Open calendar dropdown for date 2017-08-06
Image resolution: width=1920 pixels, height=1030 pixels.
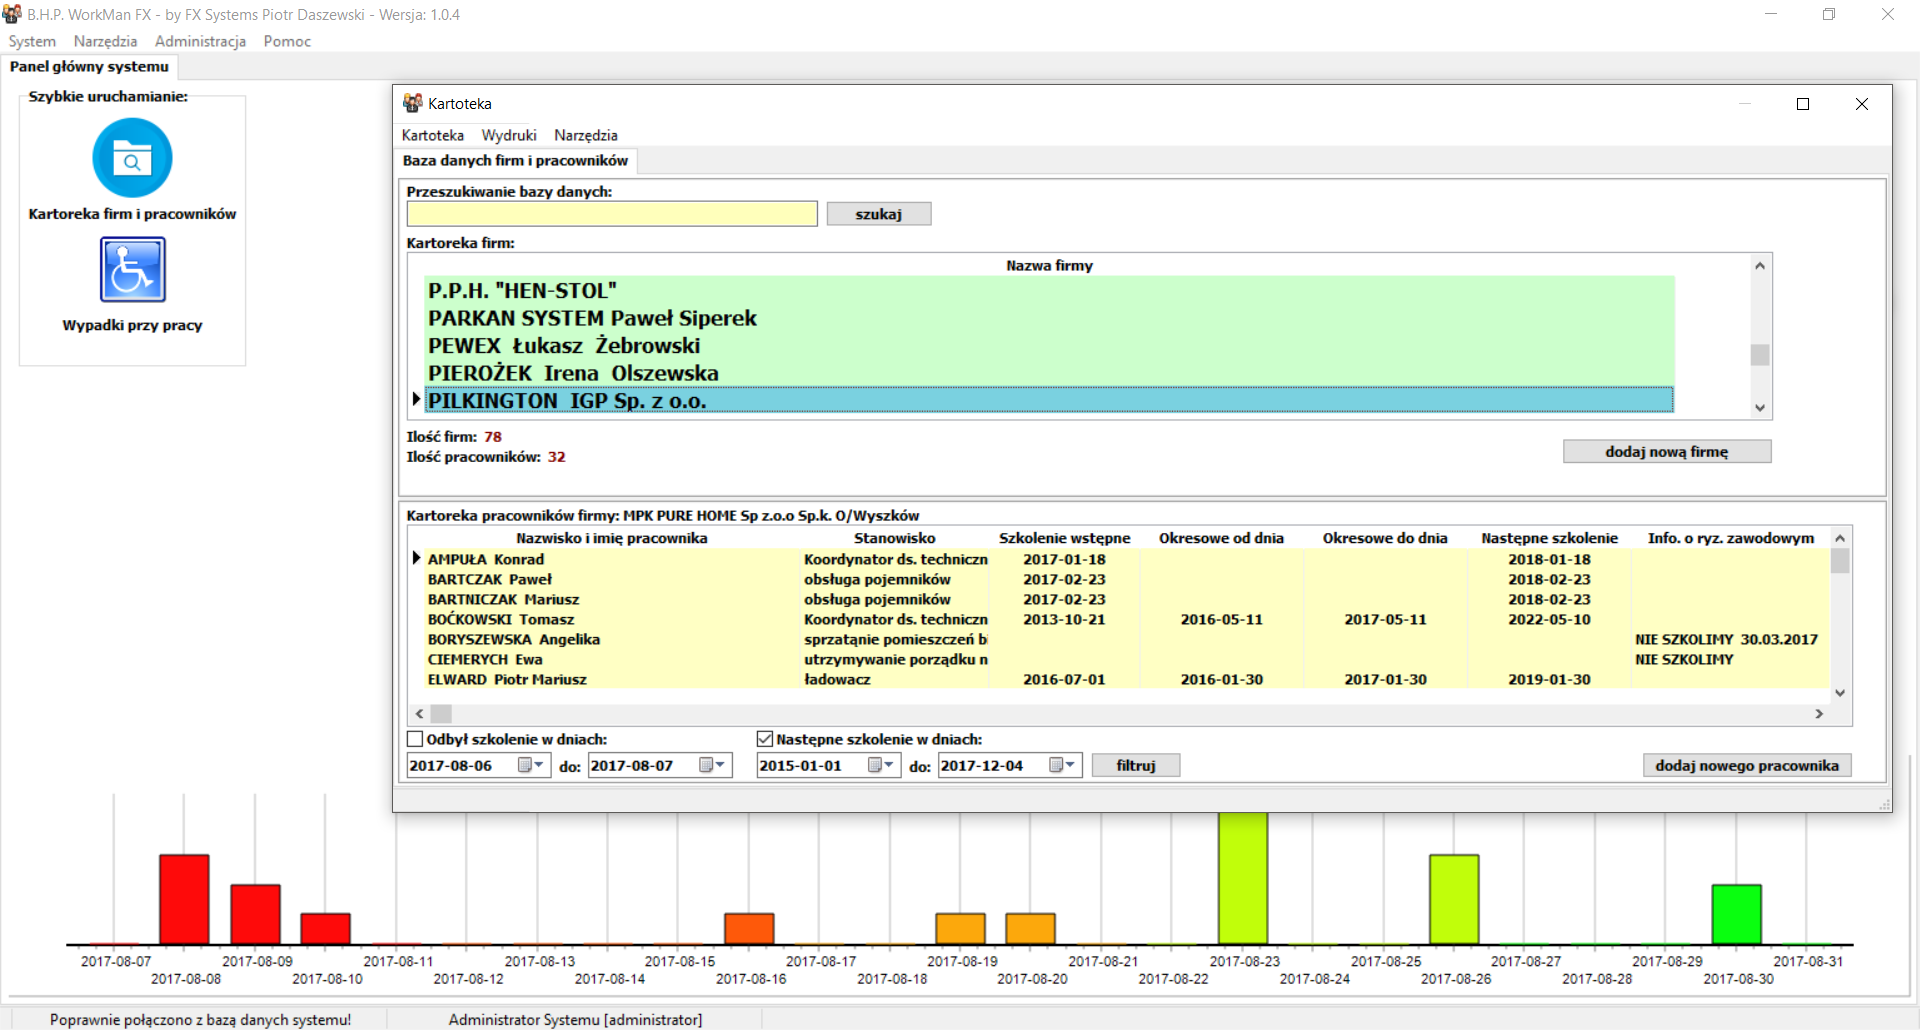pos(531,765)
